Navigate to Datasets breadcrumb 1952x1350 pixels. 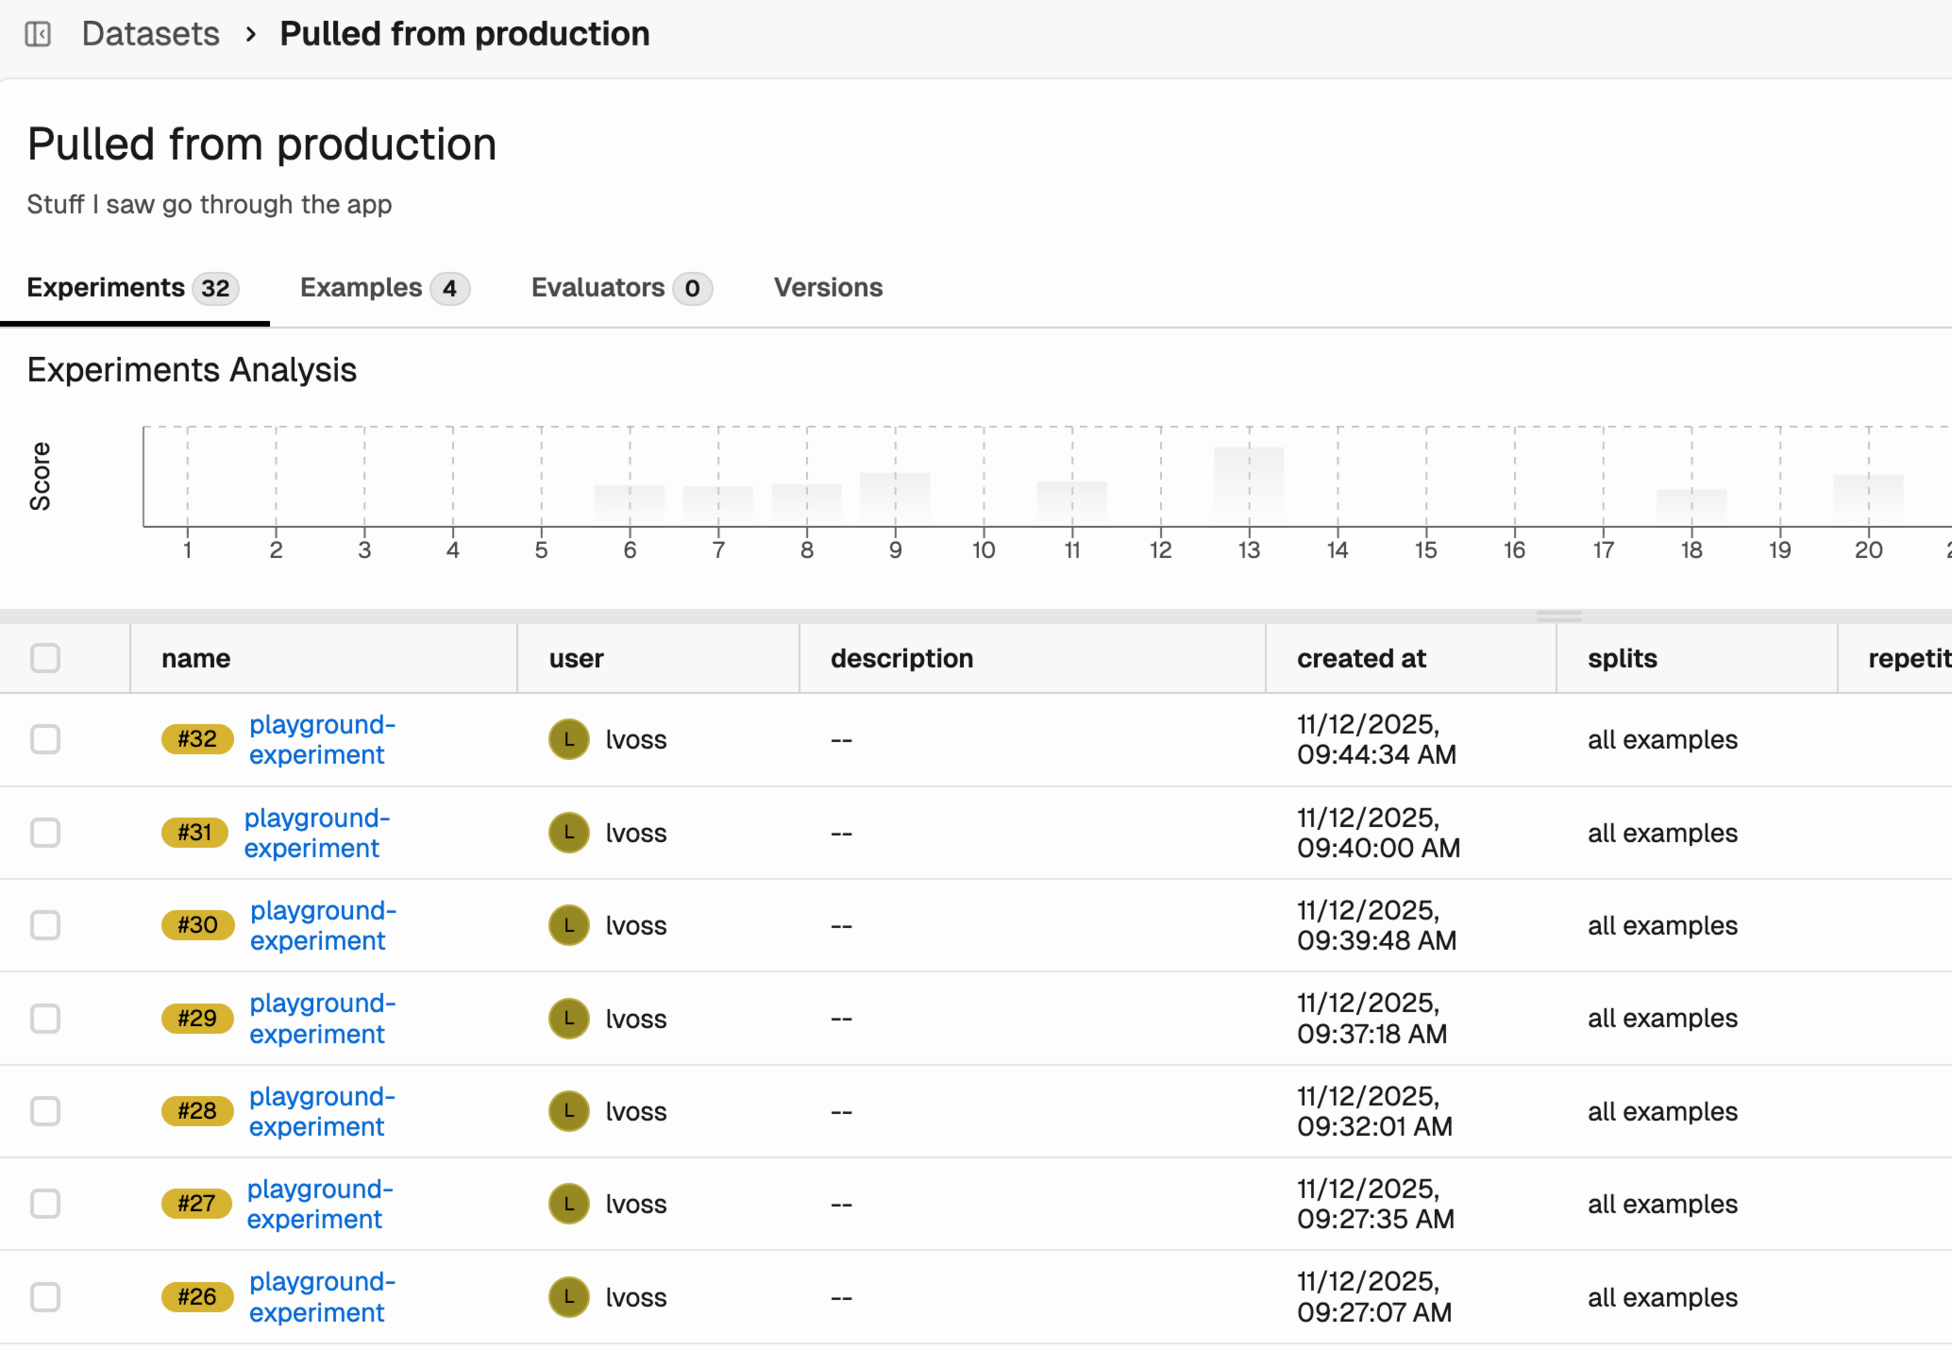point(150,34)
